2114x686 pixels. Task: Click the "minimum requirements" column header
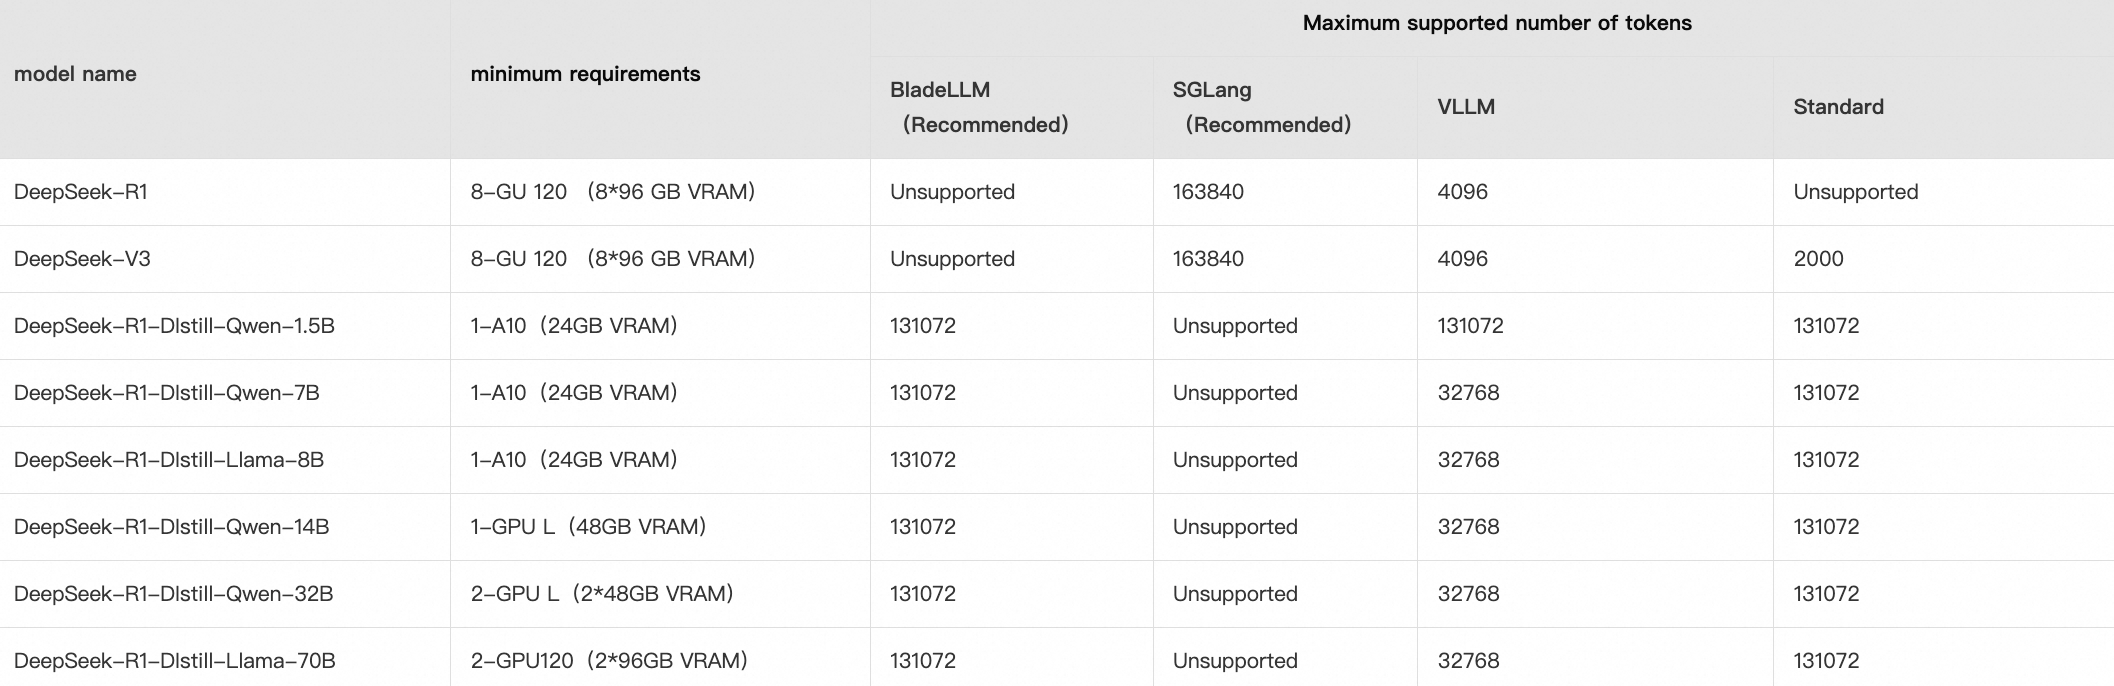[x=585, y=74]
